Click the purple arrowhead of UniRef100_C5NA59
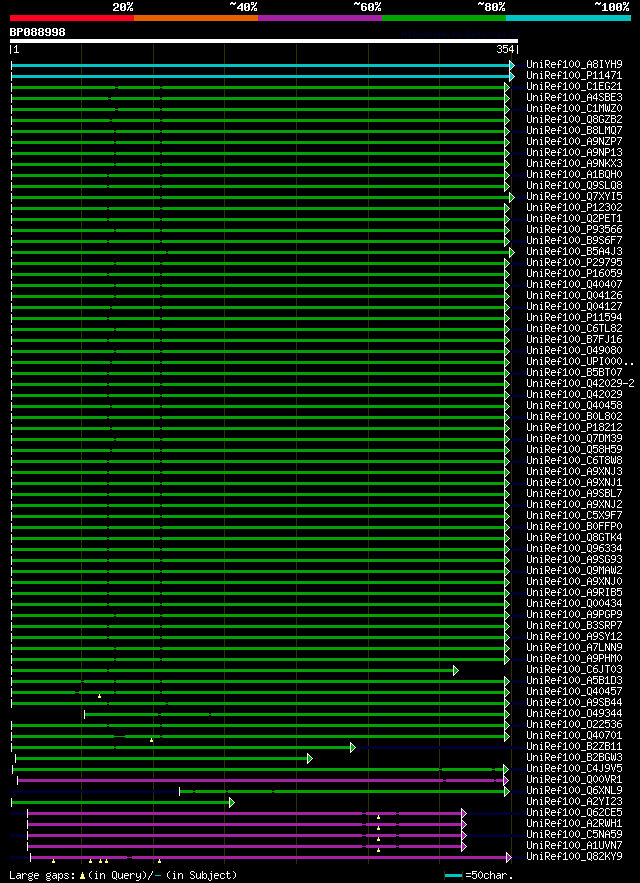The width and height of the screenshot is (640, 883). pos(464,835)
